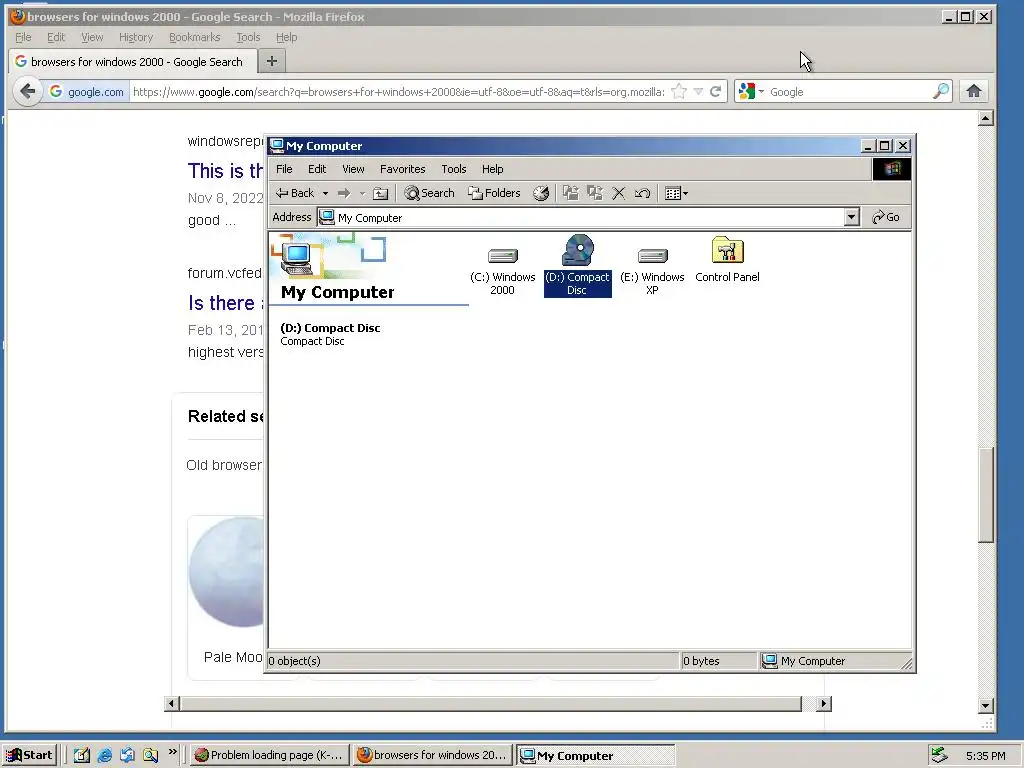The width and height of the screenshot is (1024, 768).
Task: Click Firefox vertical scrollbar down arrow
Action: [x=985, y=705]
